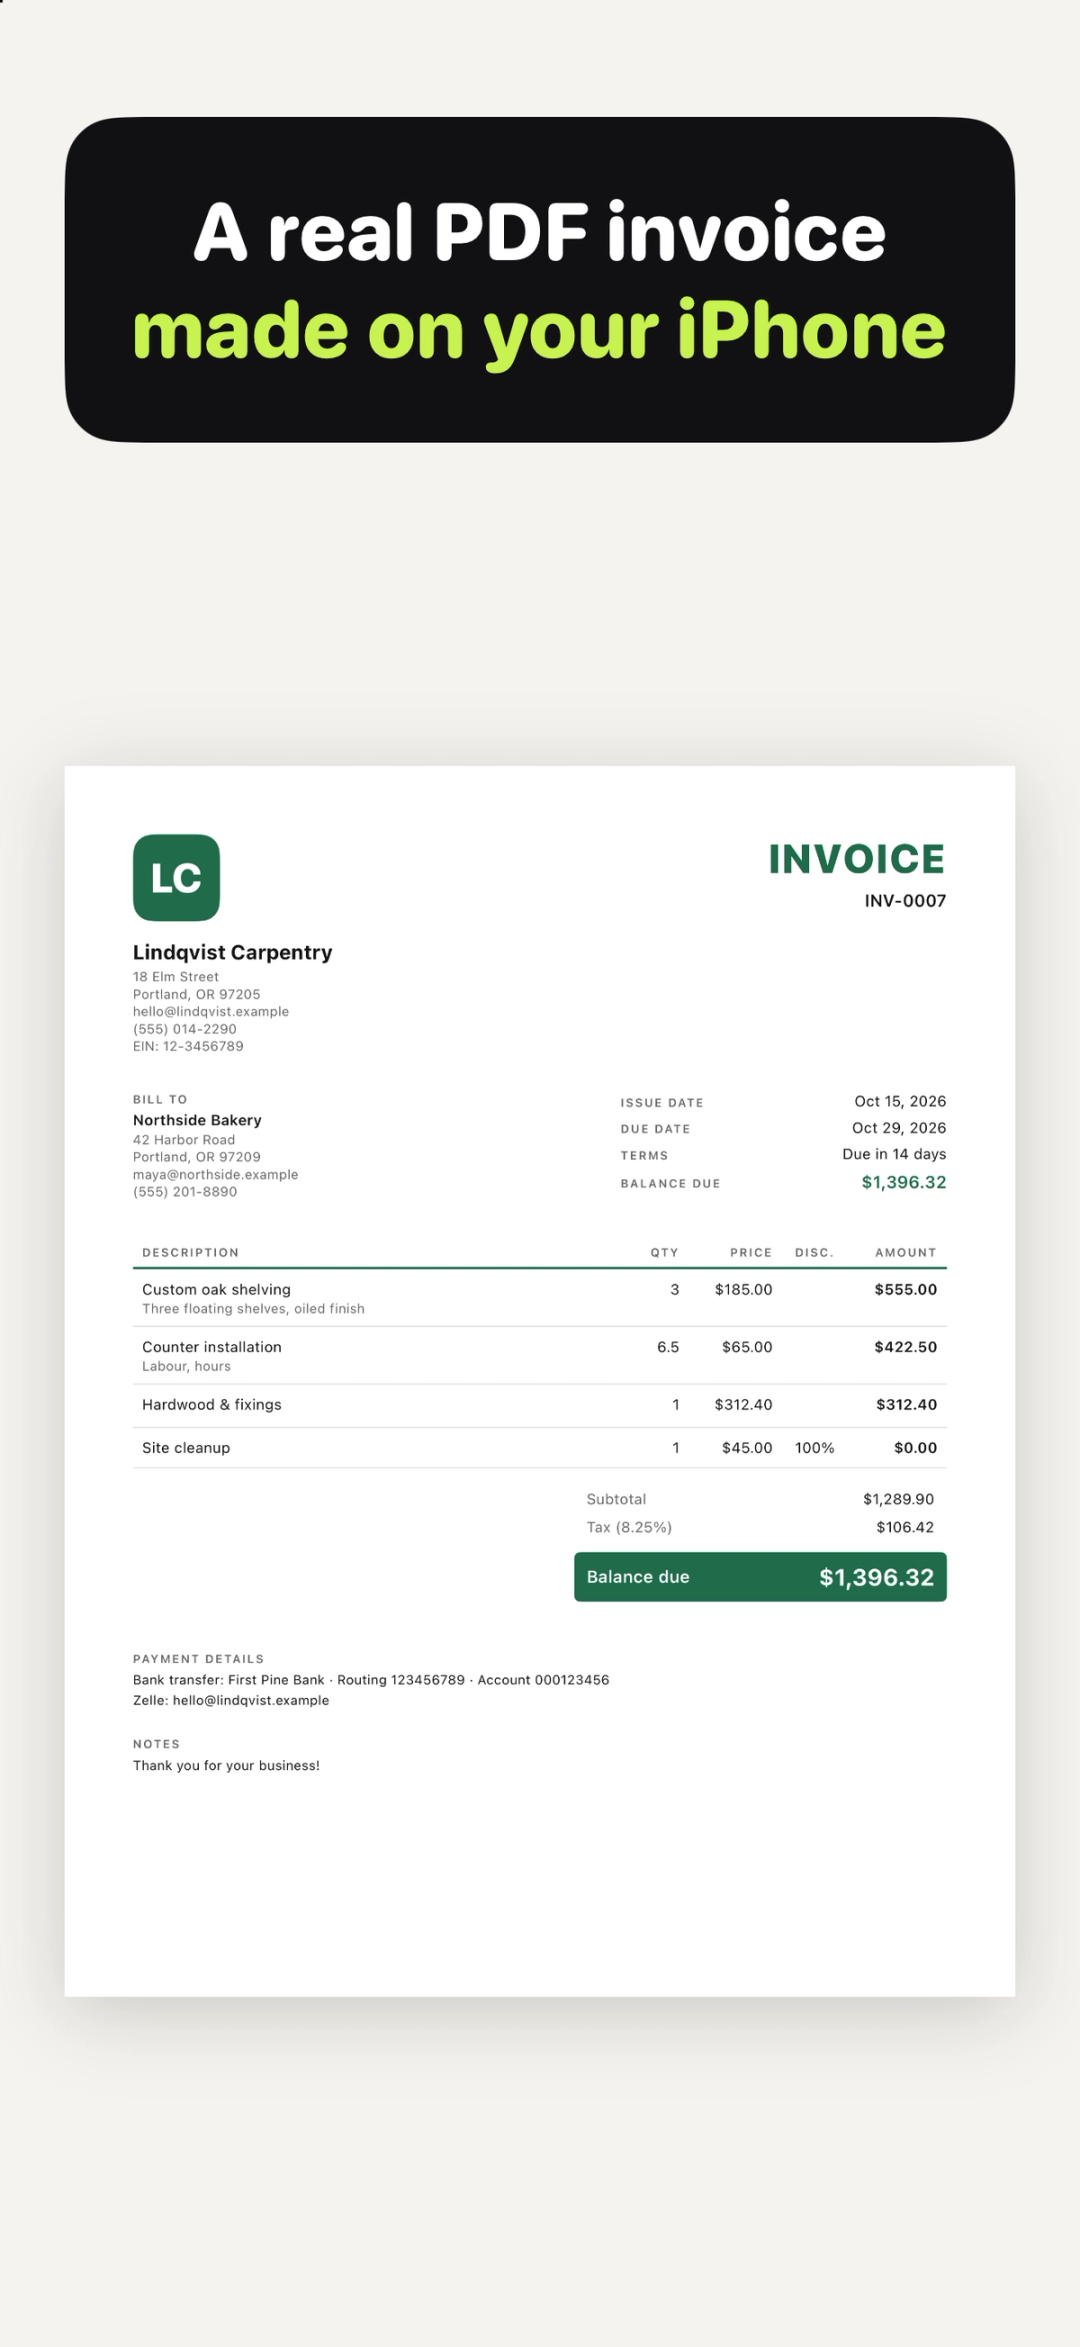This screenshot has height=2347, width=1080.
Task: Click sender email hello@lindqvist.example in header
Action: pyautogui.click(x=211, y=1011)
